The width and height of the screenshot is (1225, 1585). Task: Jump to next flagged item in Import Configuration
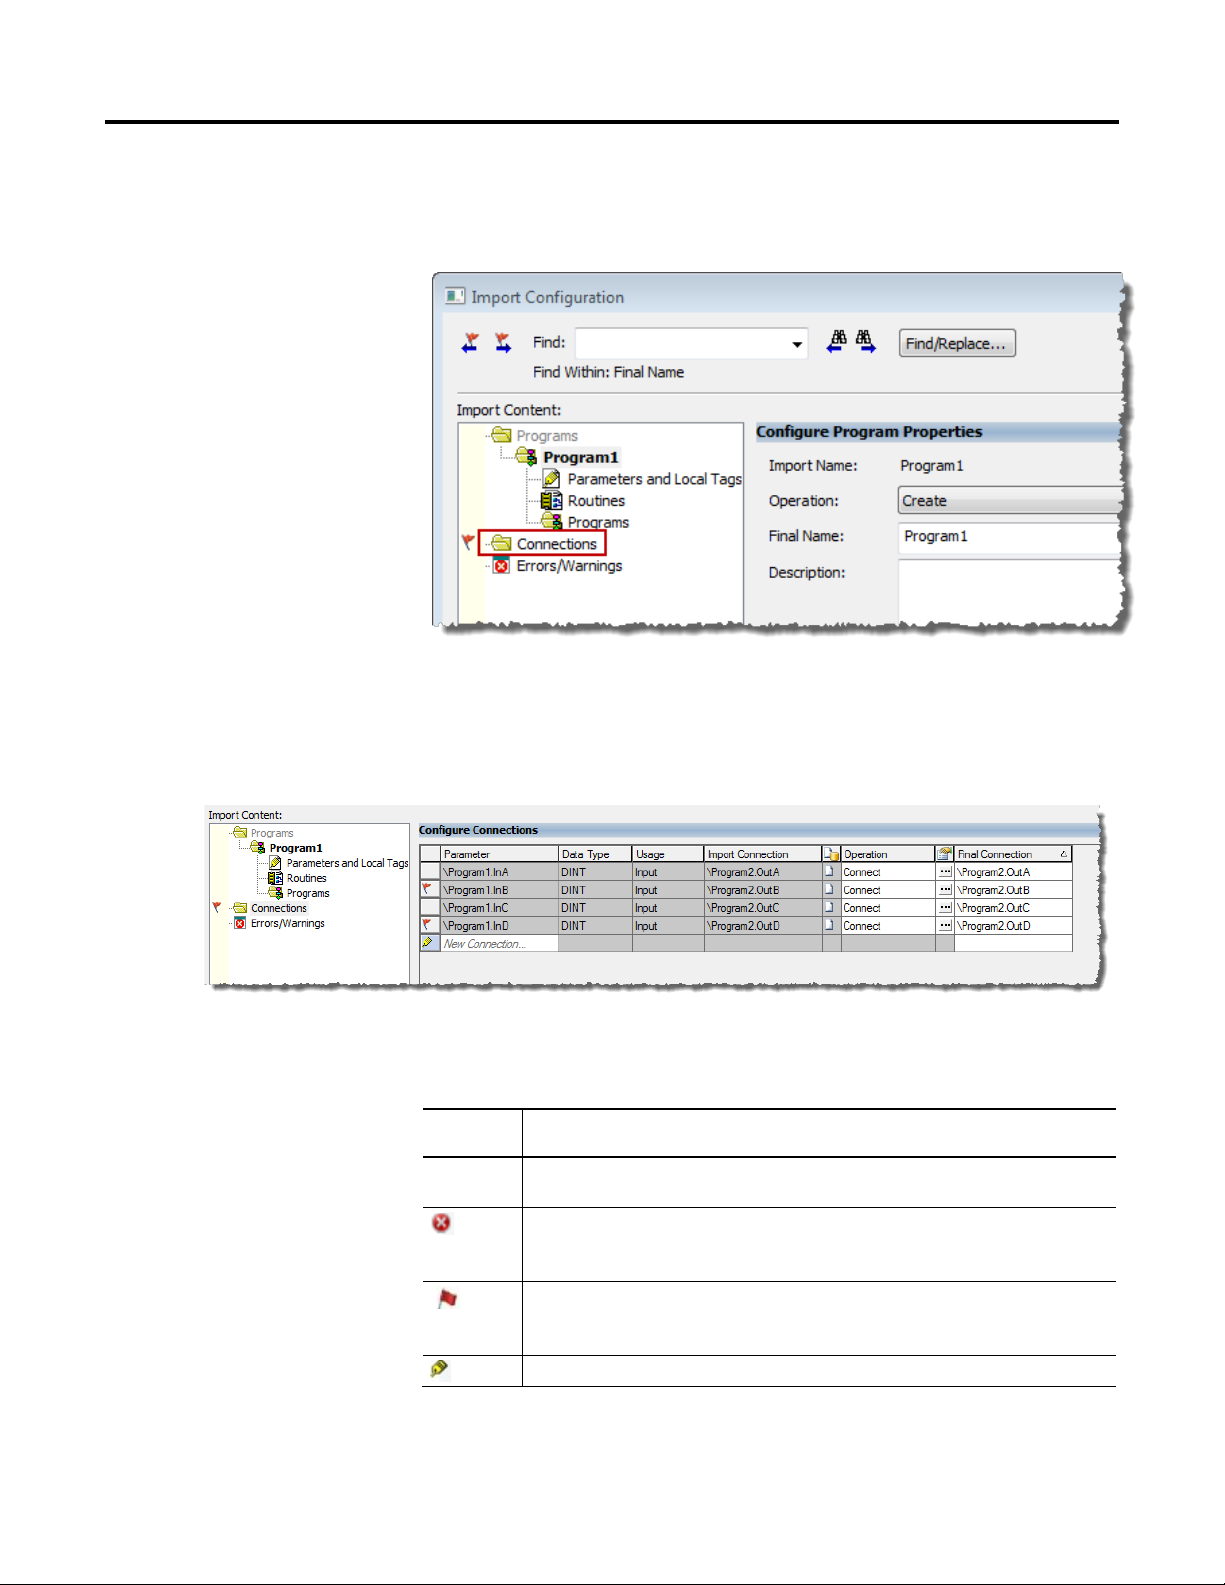(503, 343)
